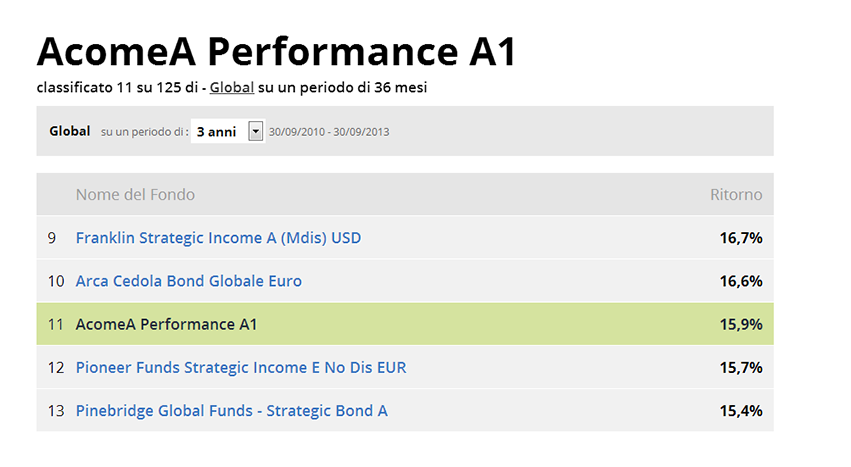Viewport: 851px width, 467px height.
Task: Click the 16,6% return value
Action: tap(741, 281)
